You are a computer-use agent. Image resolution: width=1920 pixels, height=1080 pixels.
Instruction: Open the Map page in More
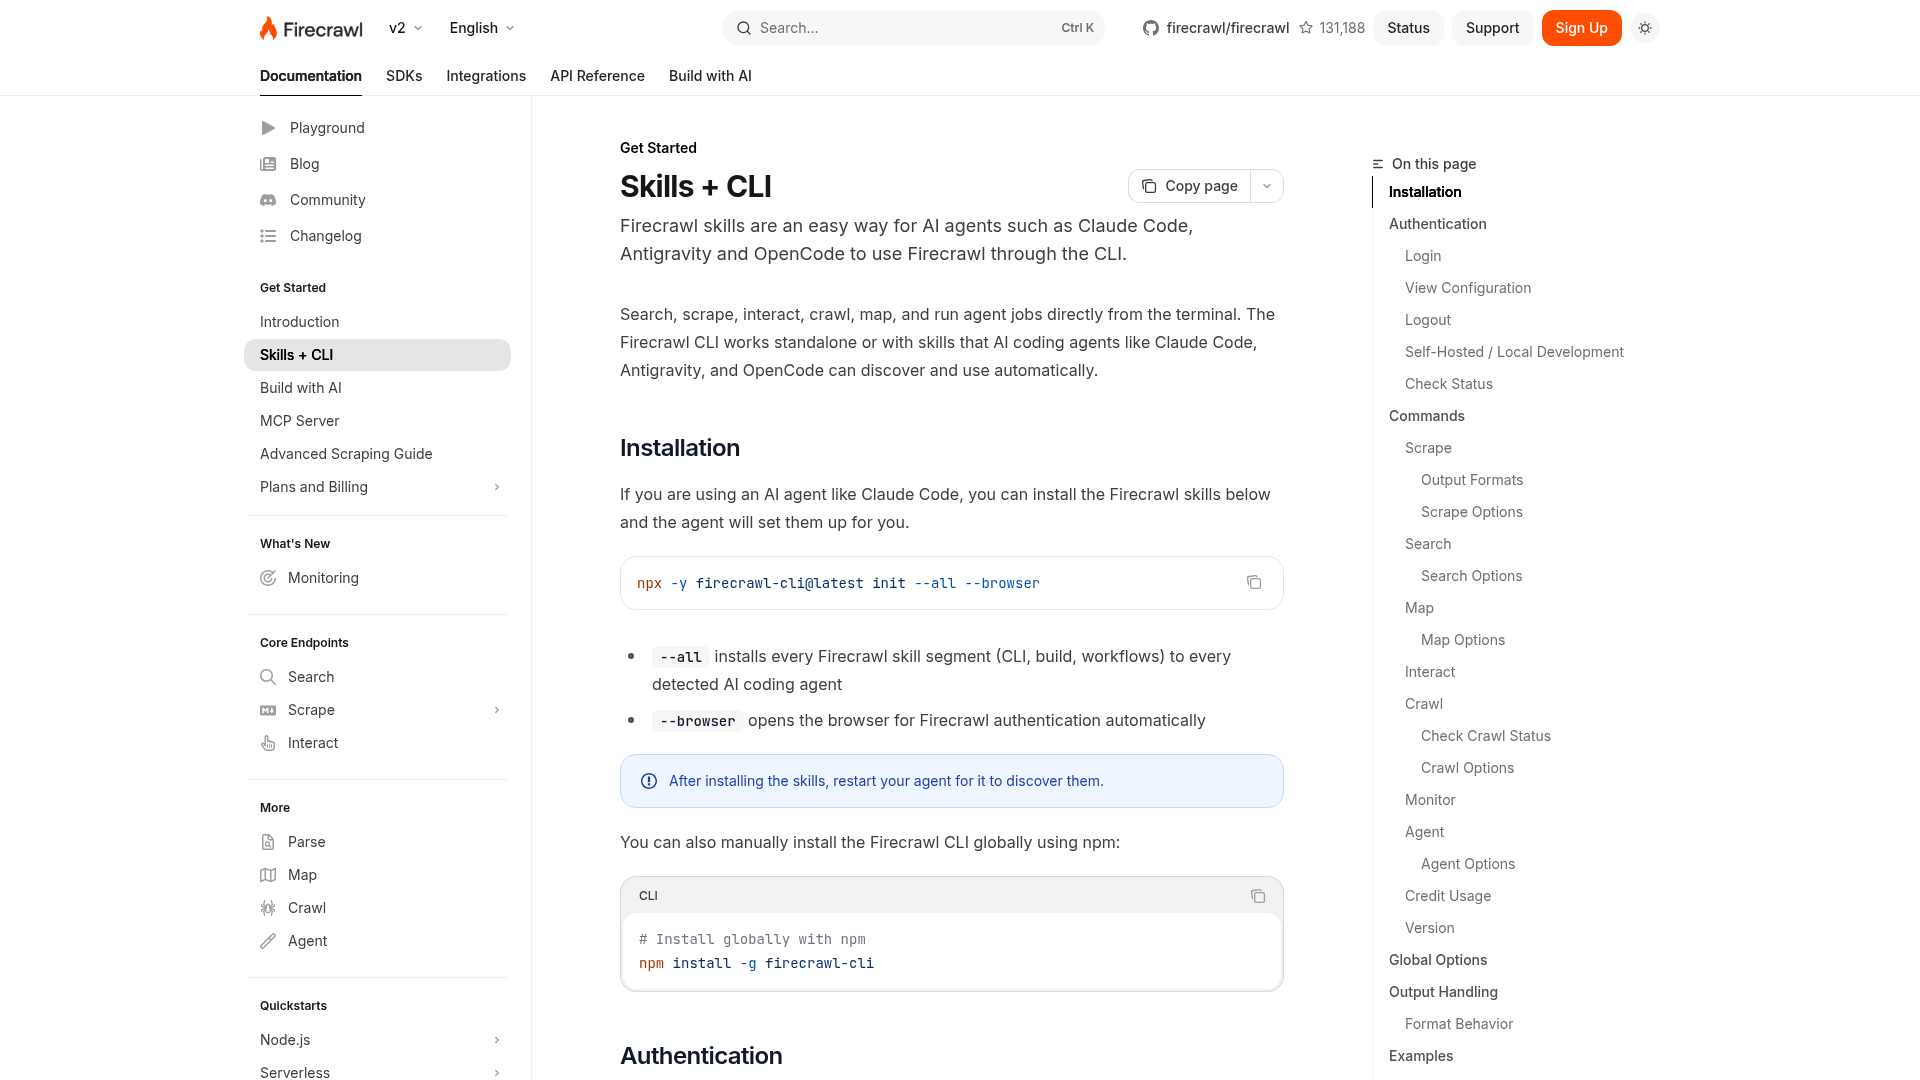302,875
